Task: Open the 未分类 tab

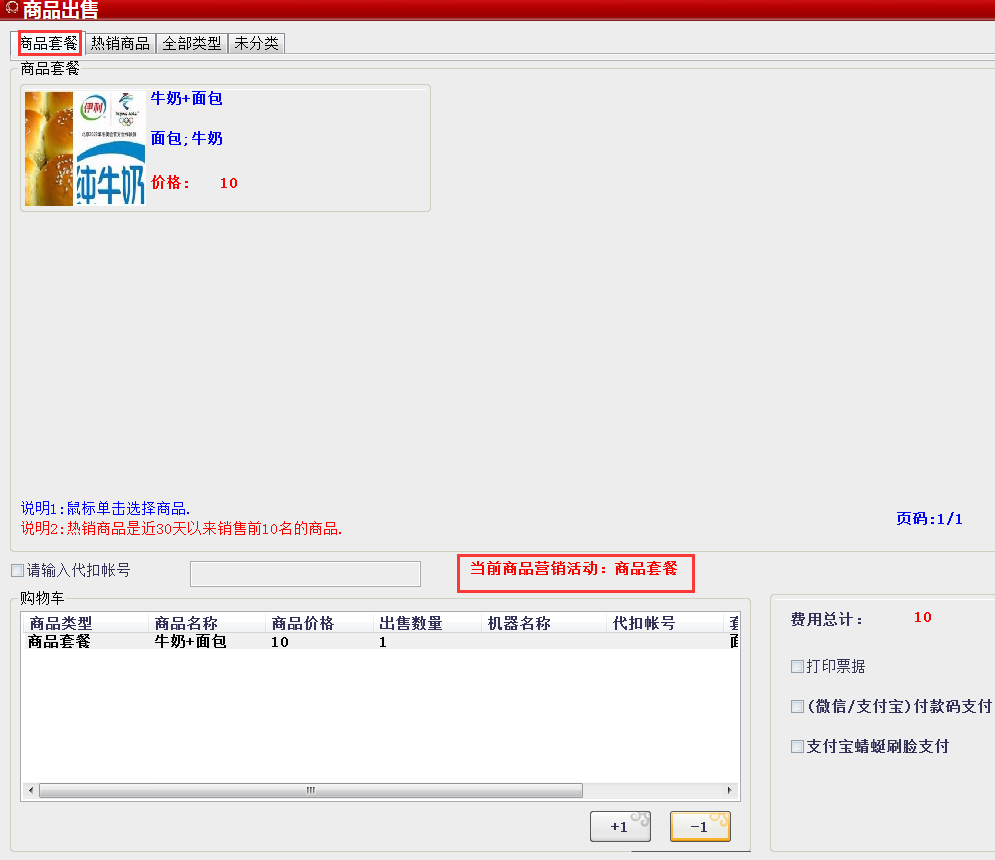Action: click(x=256, y=44)
